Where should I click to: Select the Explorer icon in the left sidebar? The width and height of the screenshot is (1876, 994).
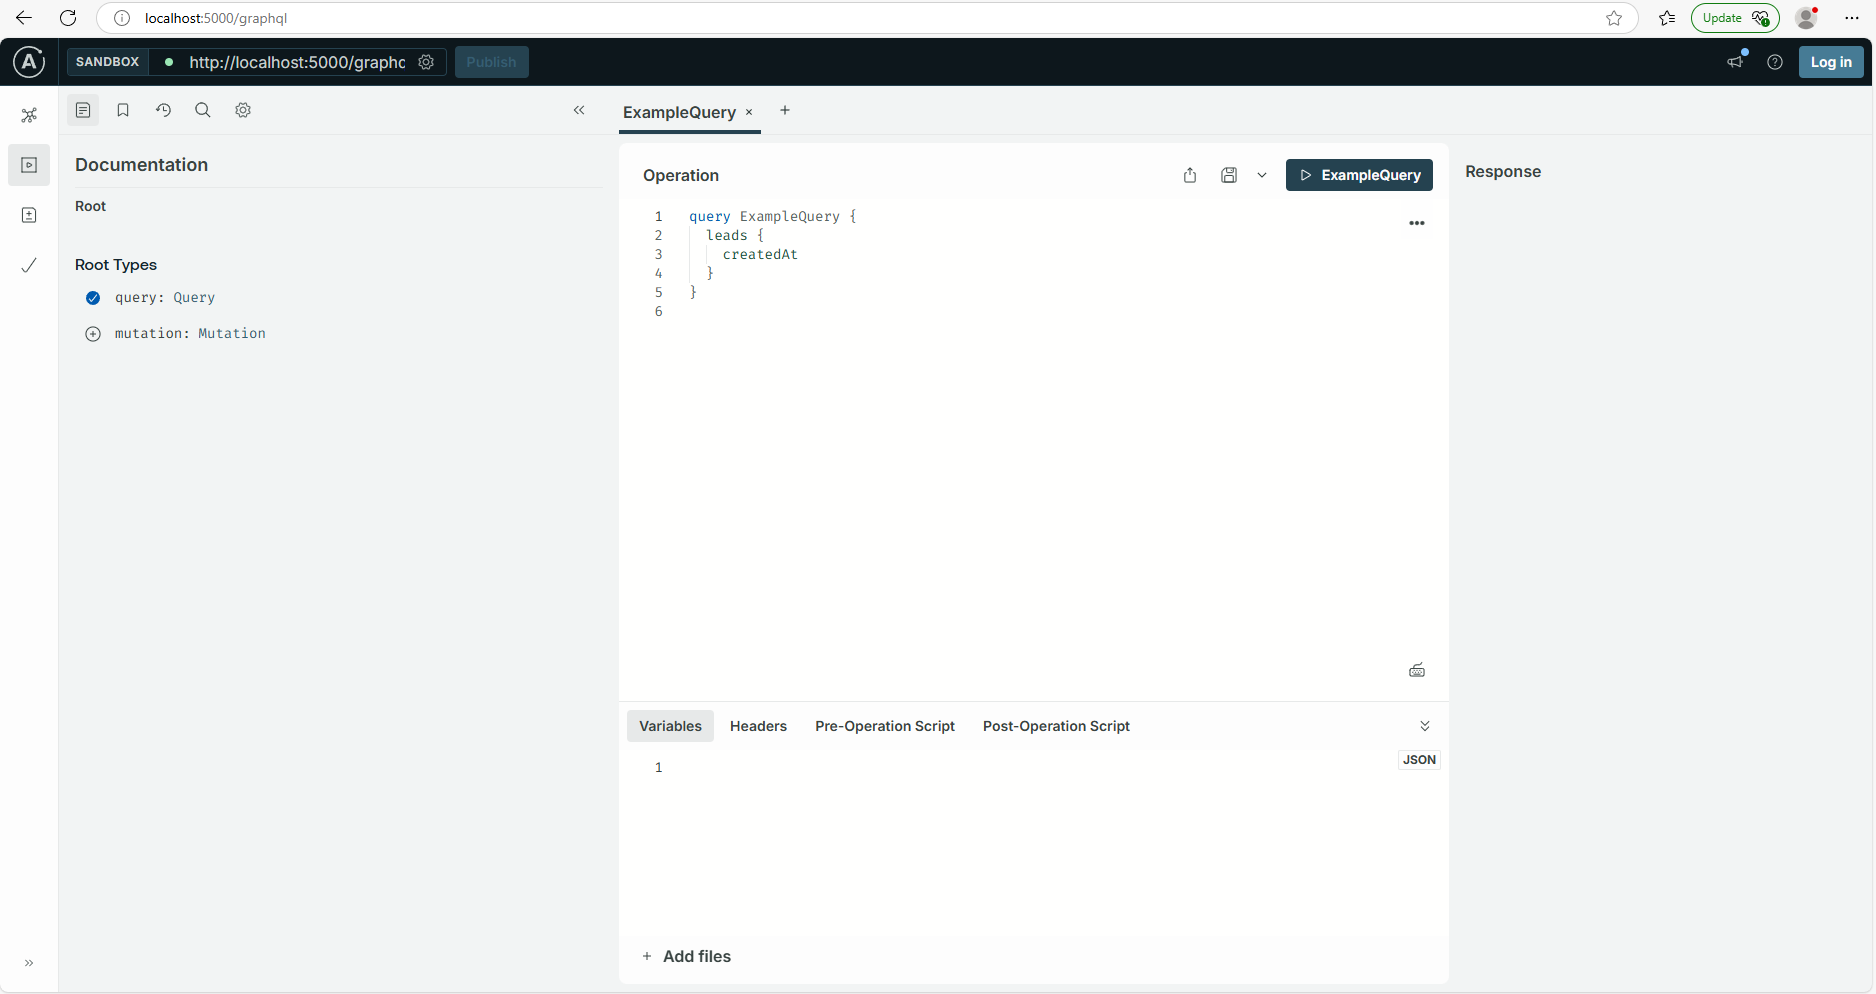[x=29, y=165]
